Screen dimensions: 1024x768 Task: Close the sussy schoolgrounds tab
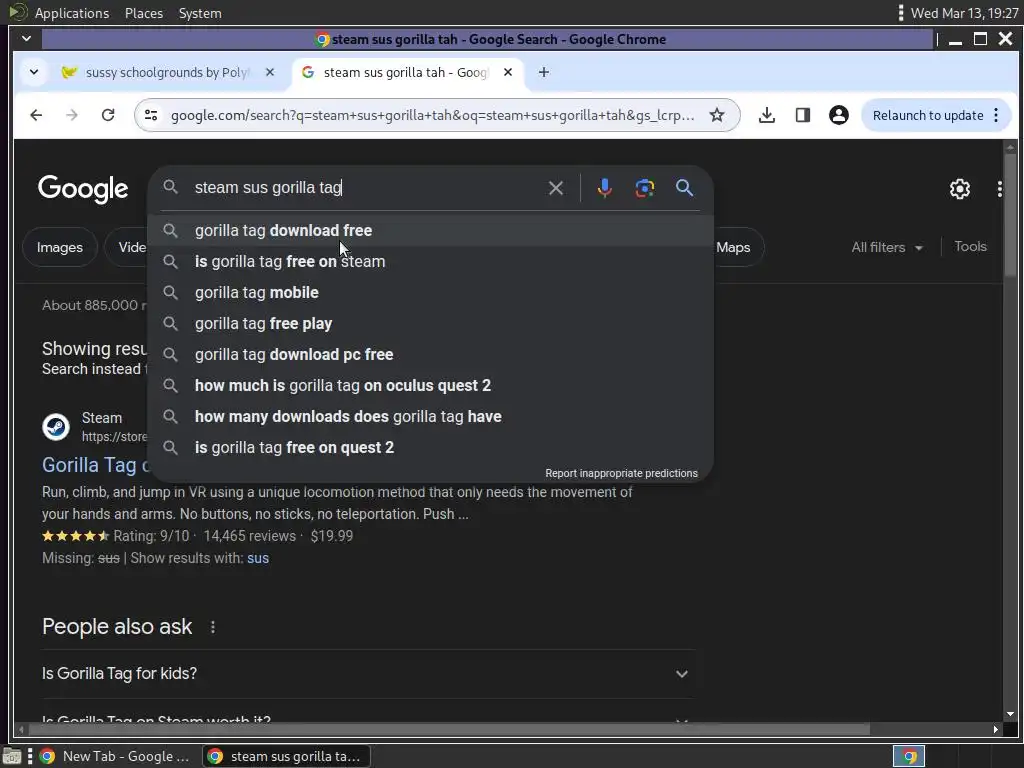(x=270, y=72)
